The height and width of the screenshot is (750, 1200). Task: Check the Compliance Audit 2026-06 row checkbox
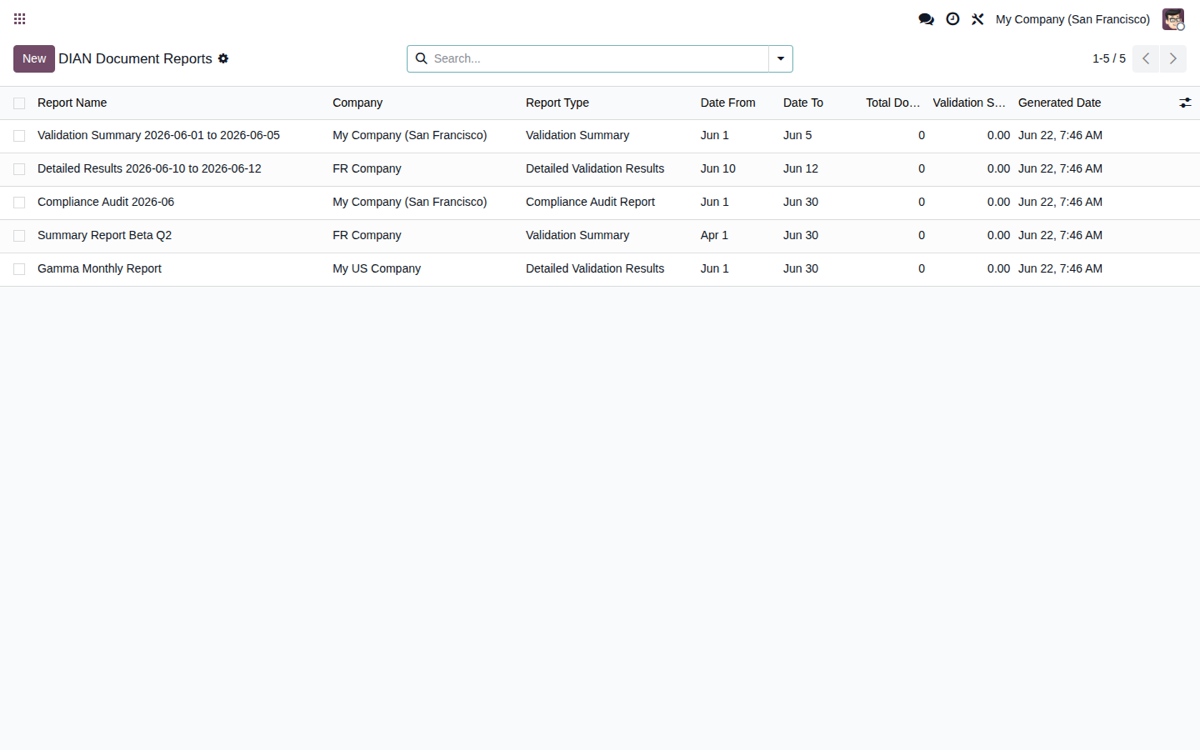tap(19, 202)
